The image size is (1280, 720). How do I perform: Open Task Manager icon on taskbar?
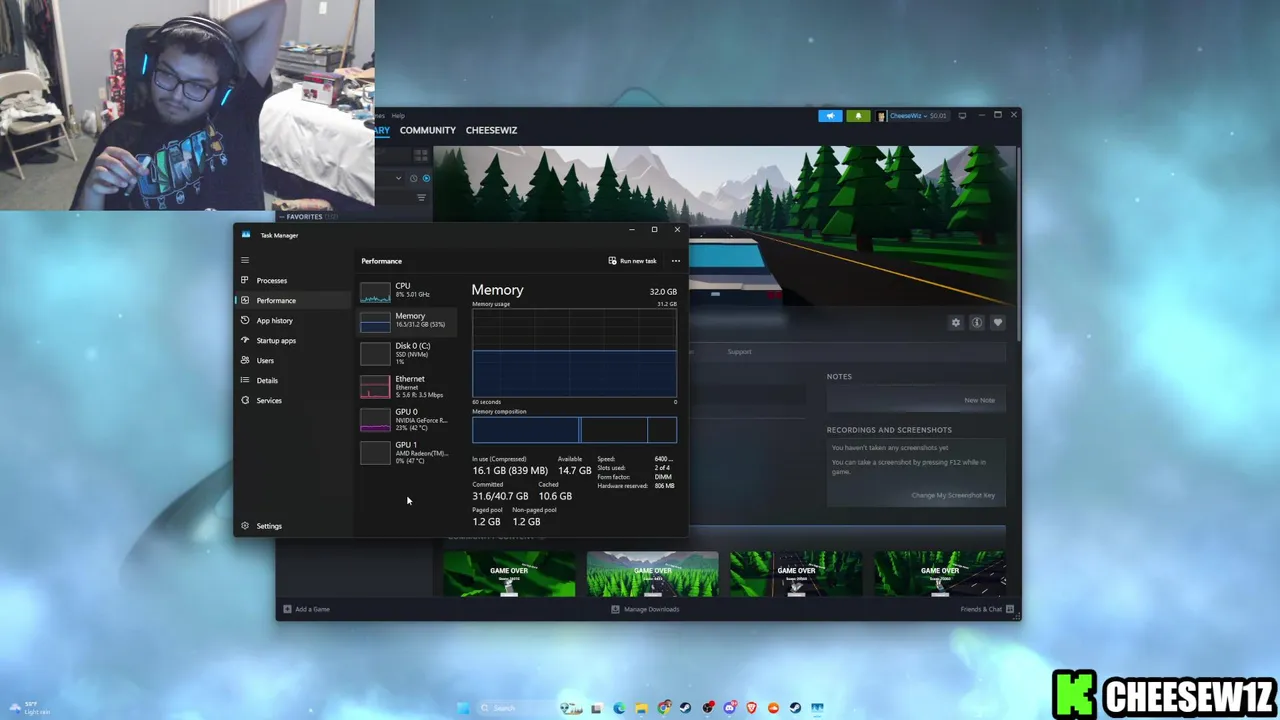point(817,708)
